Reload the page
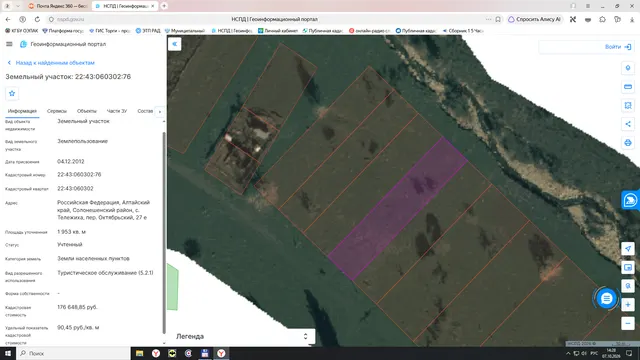Screen dimensions: 640x360 click(x=37, y=19)
